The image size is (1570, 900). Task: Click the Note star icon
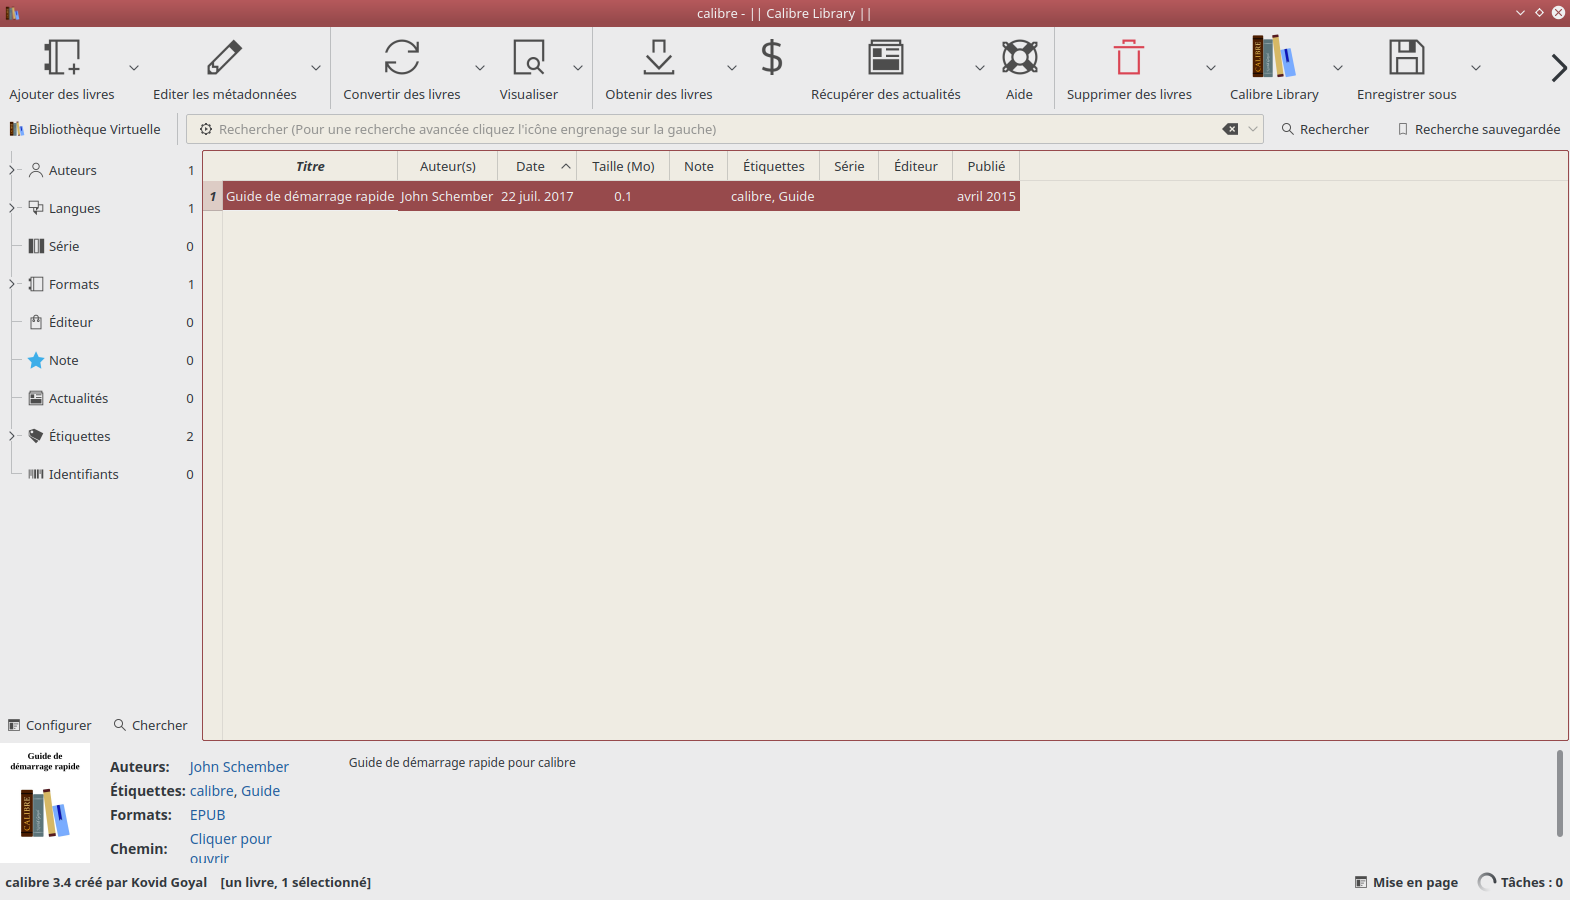(36, 360)
